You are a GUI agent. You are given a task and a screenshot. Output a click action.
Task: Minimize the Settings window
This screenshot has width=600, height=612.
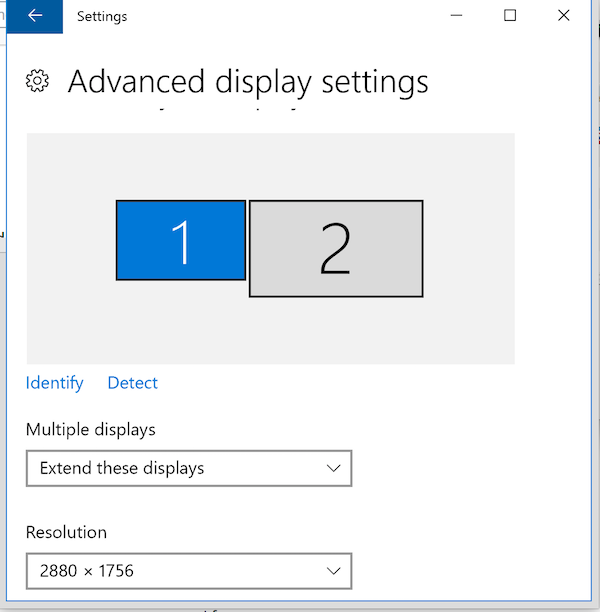click(x=456, y=16)
